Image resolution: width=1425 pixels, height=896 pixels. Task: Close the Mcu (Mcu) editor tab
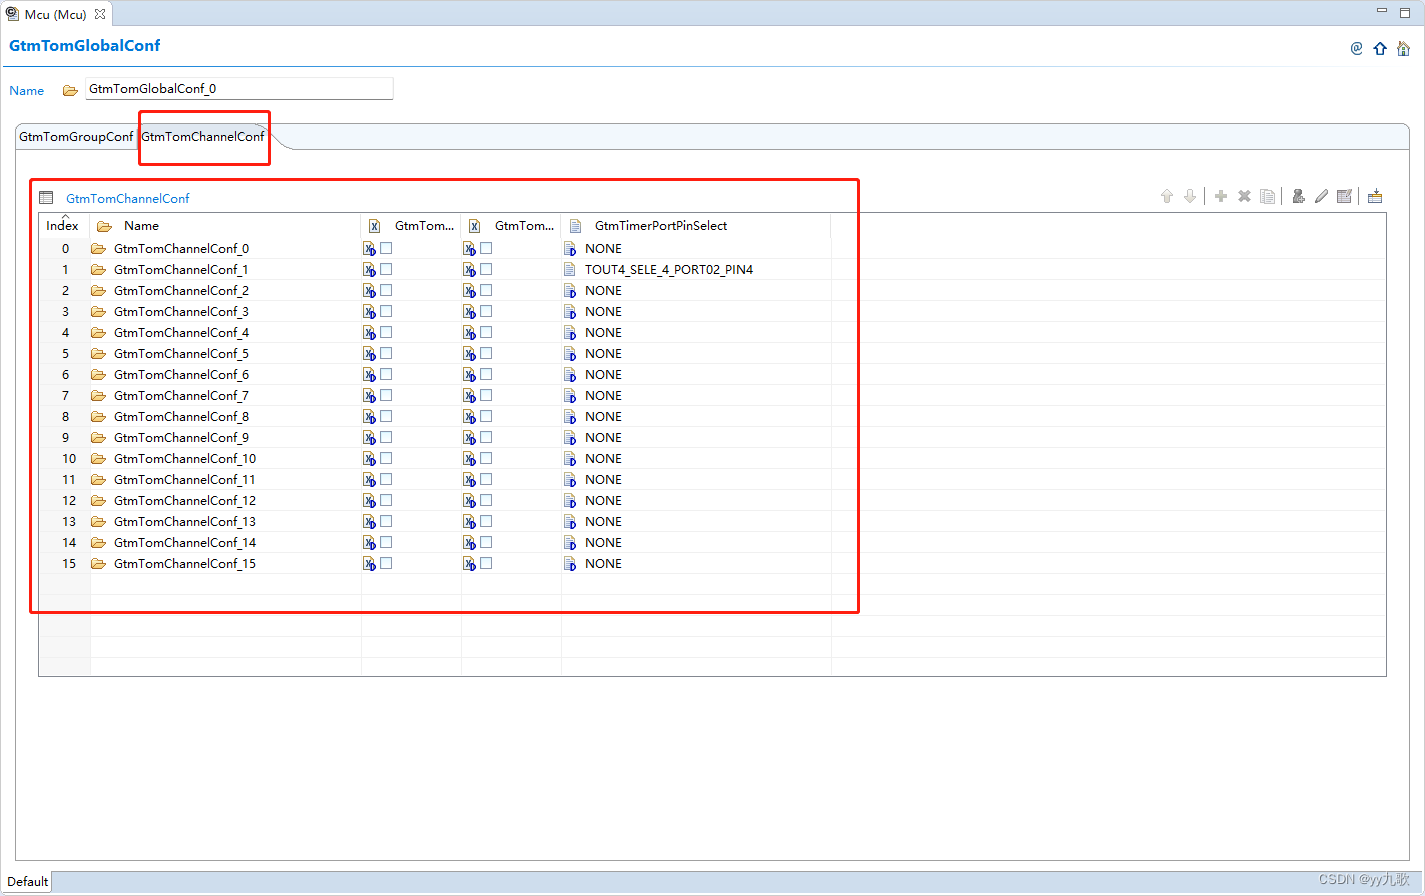[100, 14]
